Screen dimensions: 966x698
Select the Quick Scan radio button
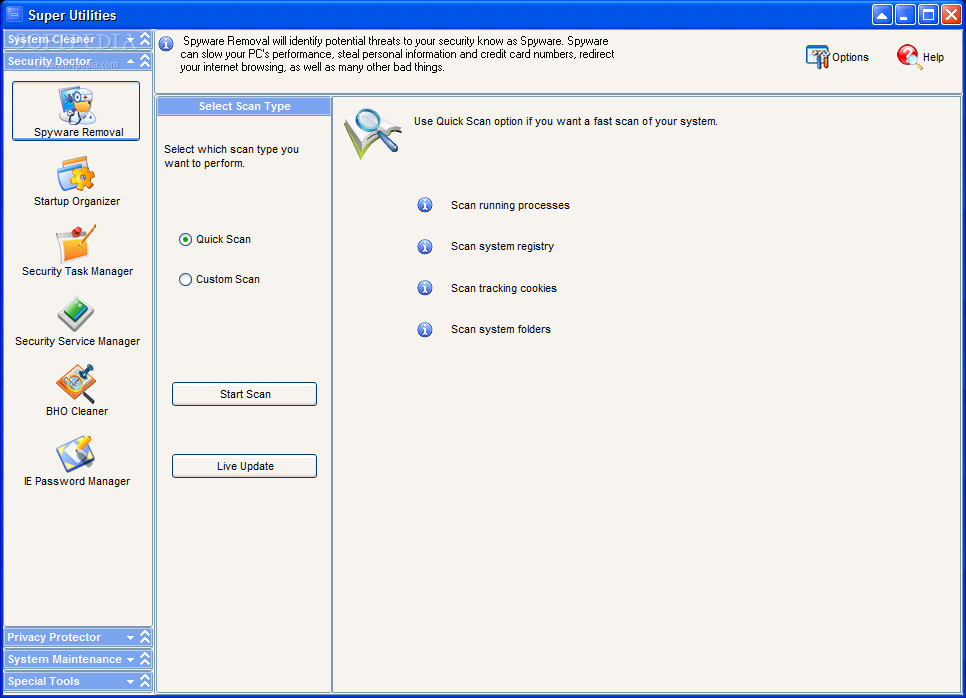pyautogui.click(x=185, y=240)
